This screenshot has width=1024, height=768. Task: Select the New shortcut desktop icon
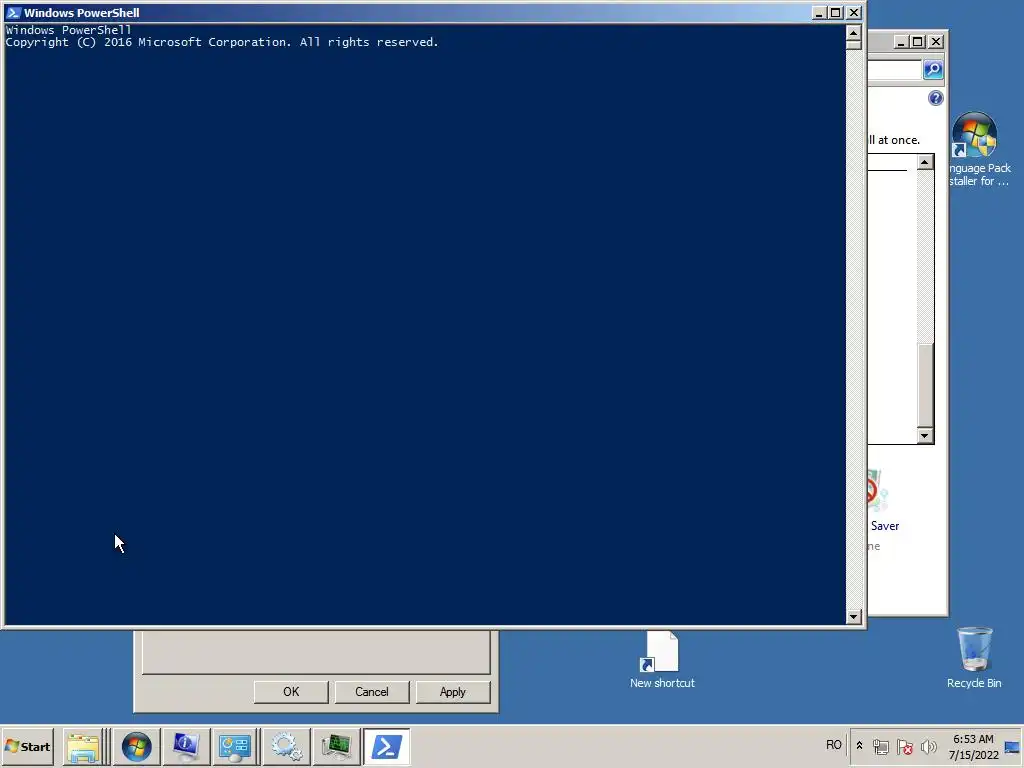click(x=662, y=660)
